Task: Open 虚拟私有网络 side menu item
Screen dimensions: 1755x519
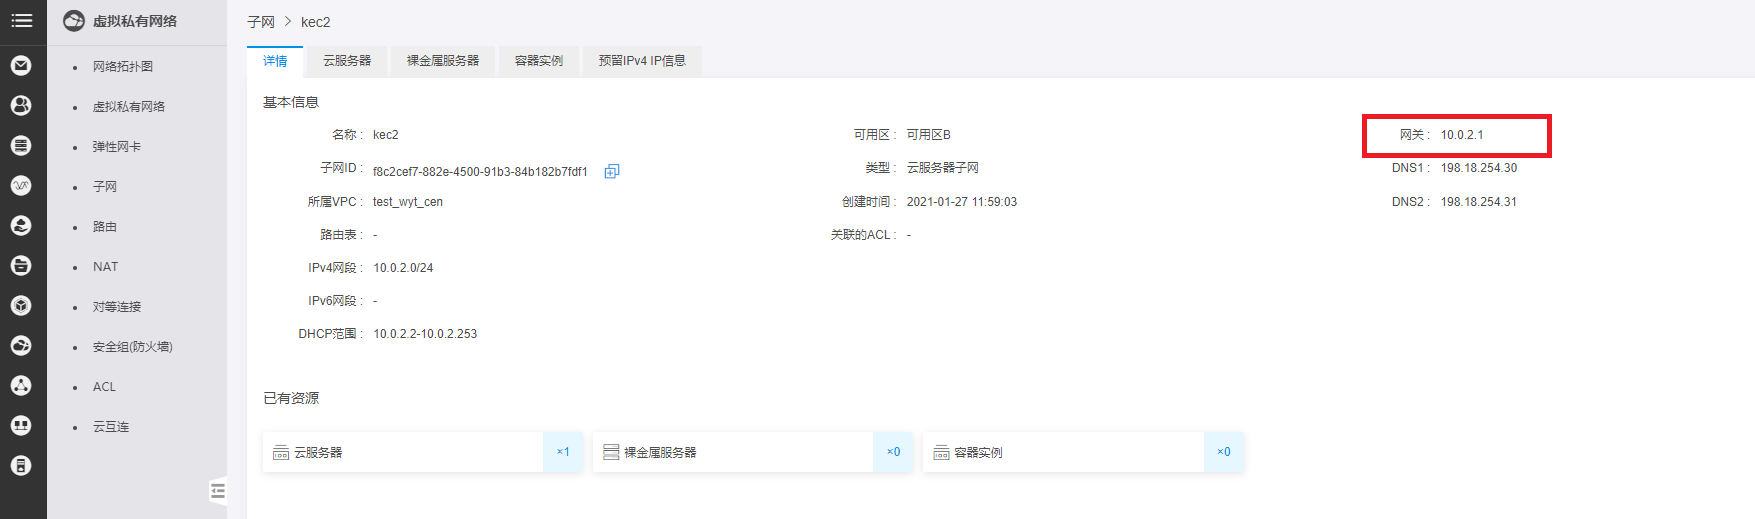Action: (x=129, y=107)
